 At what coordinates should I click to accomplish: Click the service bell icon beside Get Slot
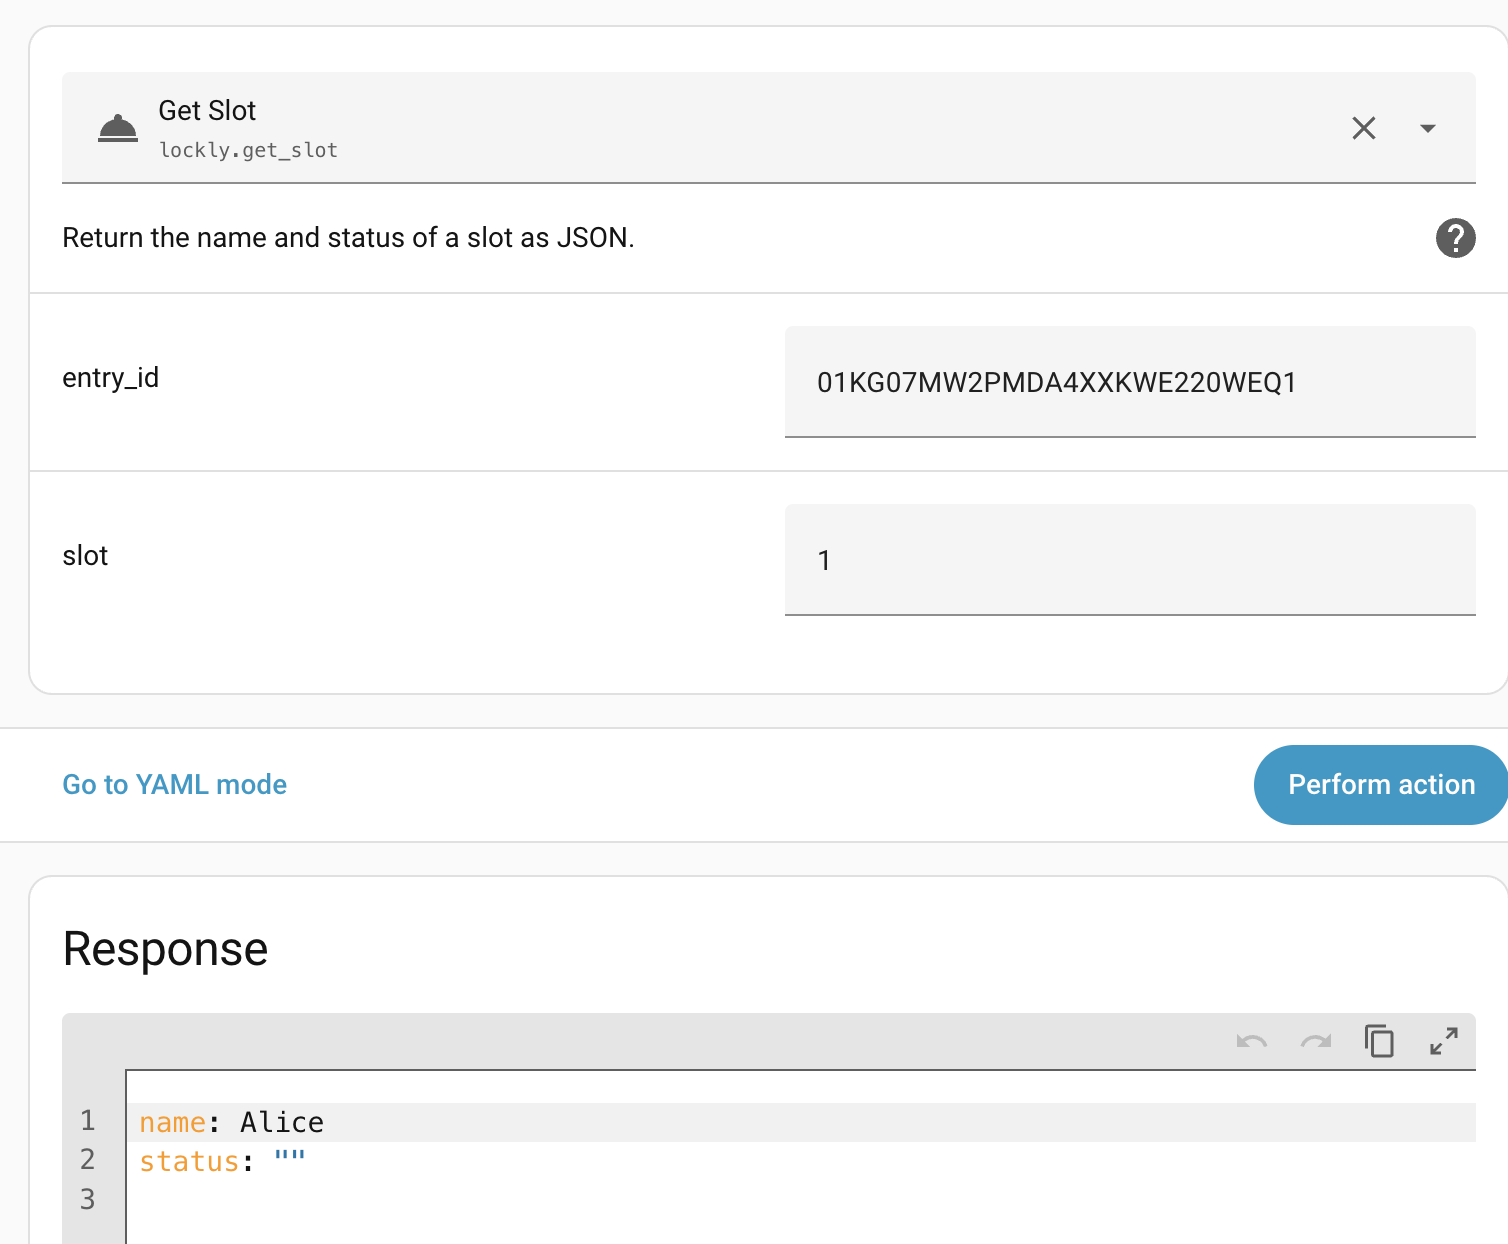[118, 129]
